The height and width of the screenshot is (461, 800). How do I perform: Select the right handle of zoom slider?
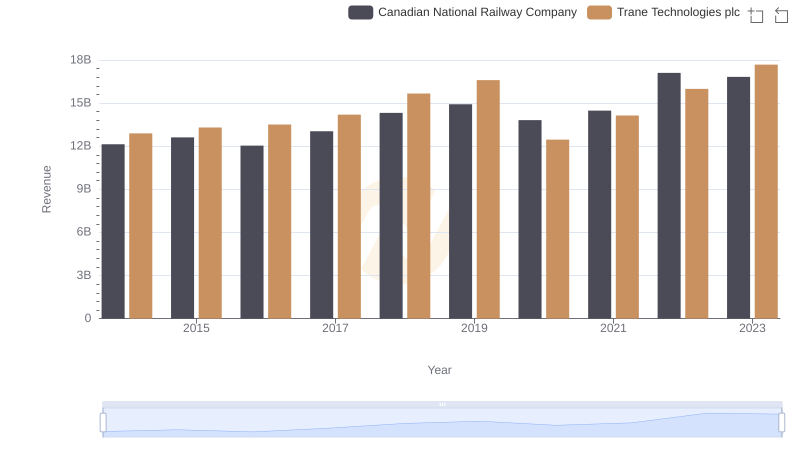781,423
